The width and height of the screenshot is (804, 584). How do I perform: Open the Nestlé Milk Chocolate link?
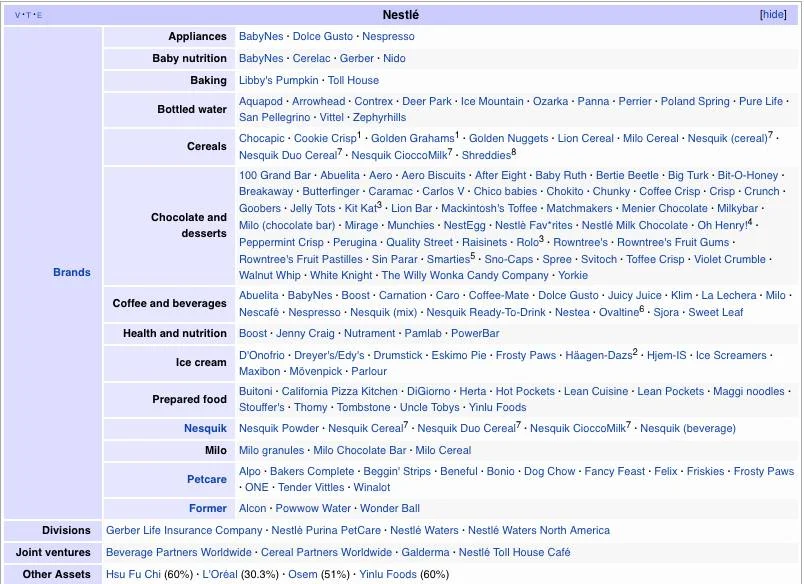635,225
